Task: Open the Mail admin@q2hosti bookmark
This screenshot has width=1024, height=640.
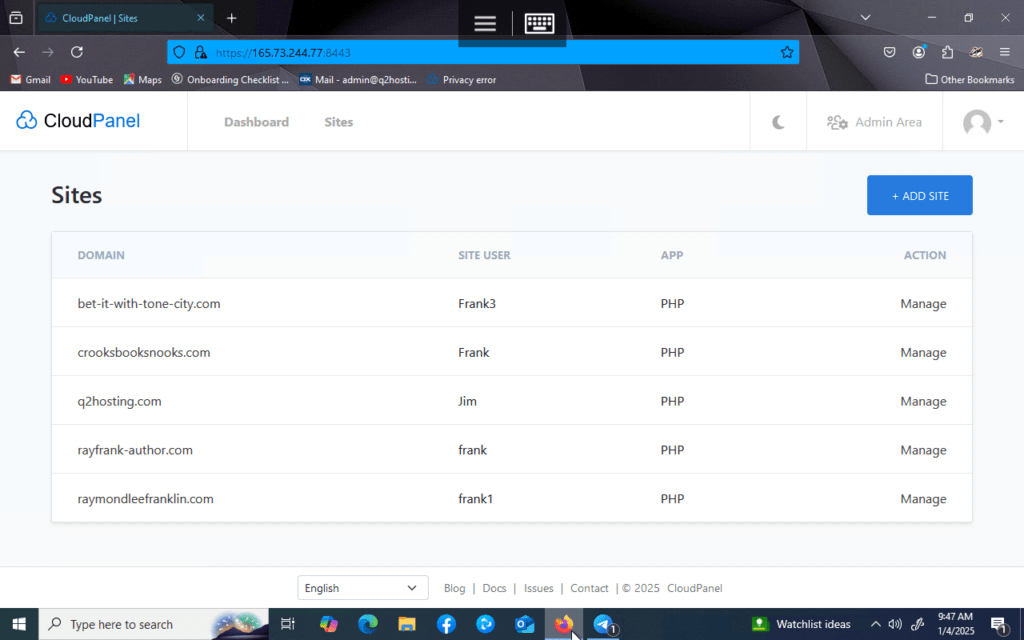Action: coord(358,80)
